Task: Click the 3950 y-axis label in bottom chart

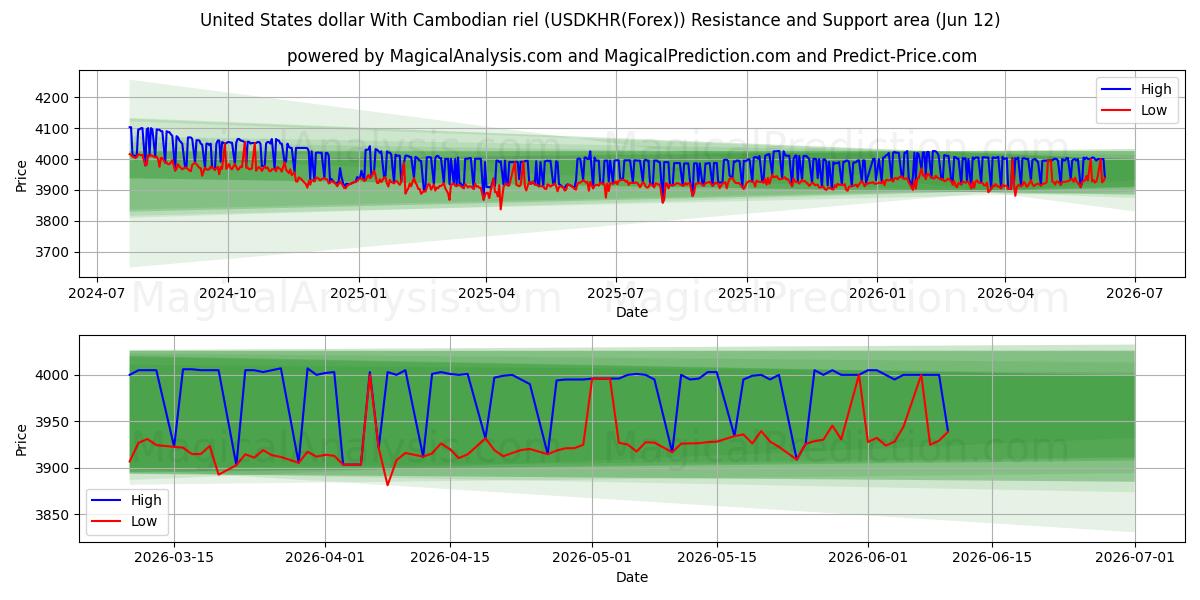Action: tap(51, 422)
